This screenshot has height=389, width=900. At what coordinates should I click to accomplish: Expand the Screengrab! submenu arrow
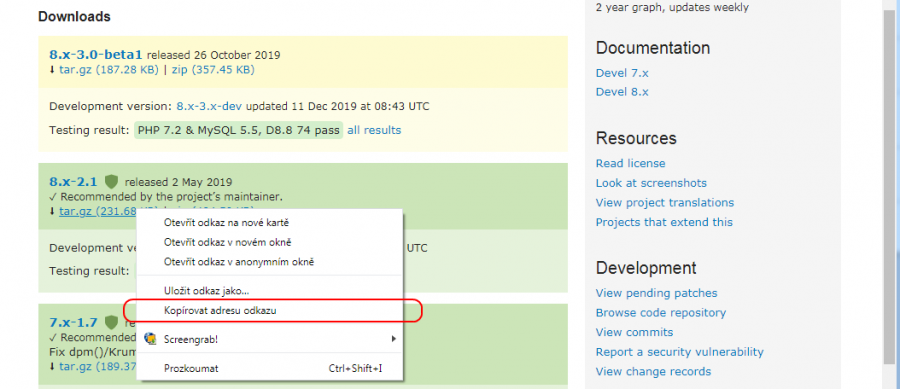point(394,339)
